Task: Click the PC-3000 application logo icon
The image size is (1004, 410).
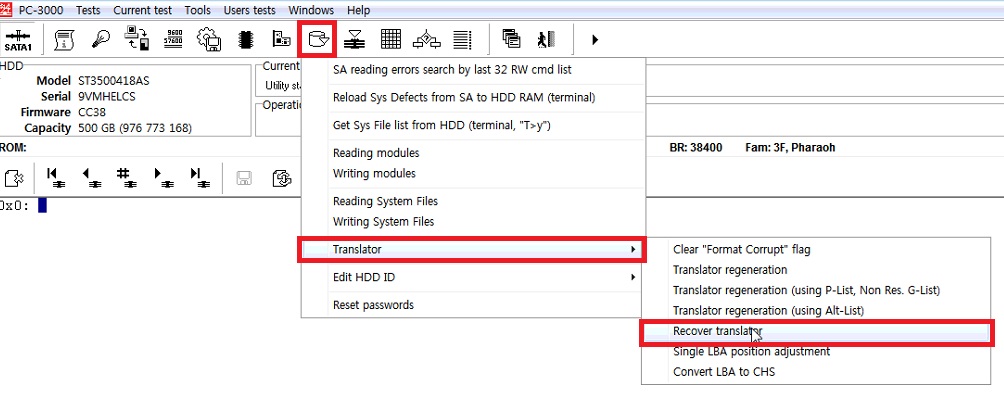Action: click(x=6, y=9)
